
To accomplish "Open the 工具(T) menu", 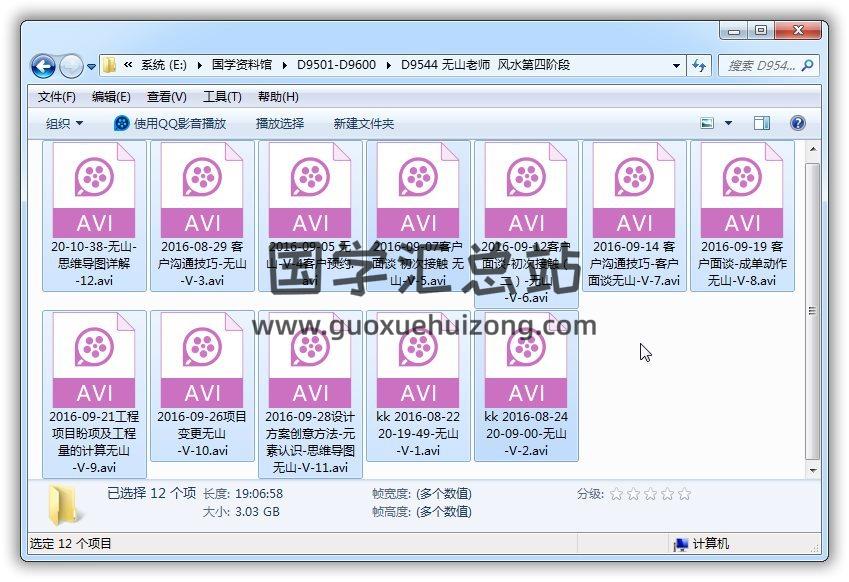I will click(x=222, y=97).
